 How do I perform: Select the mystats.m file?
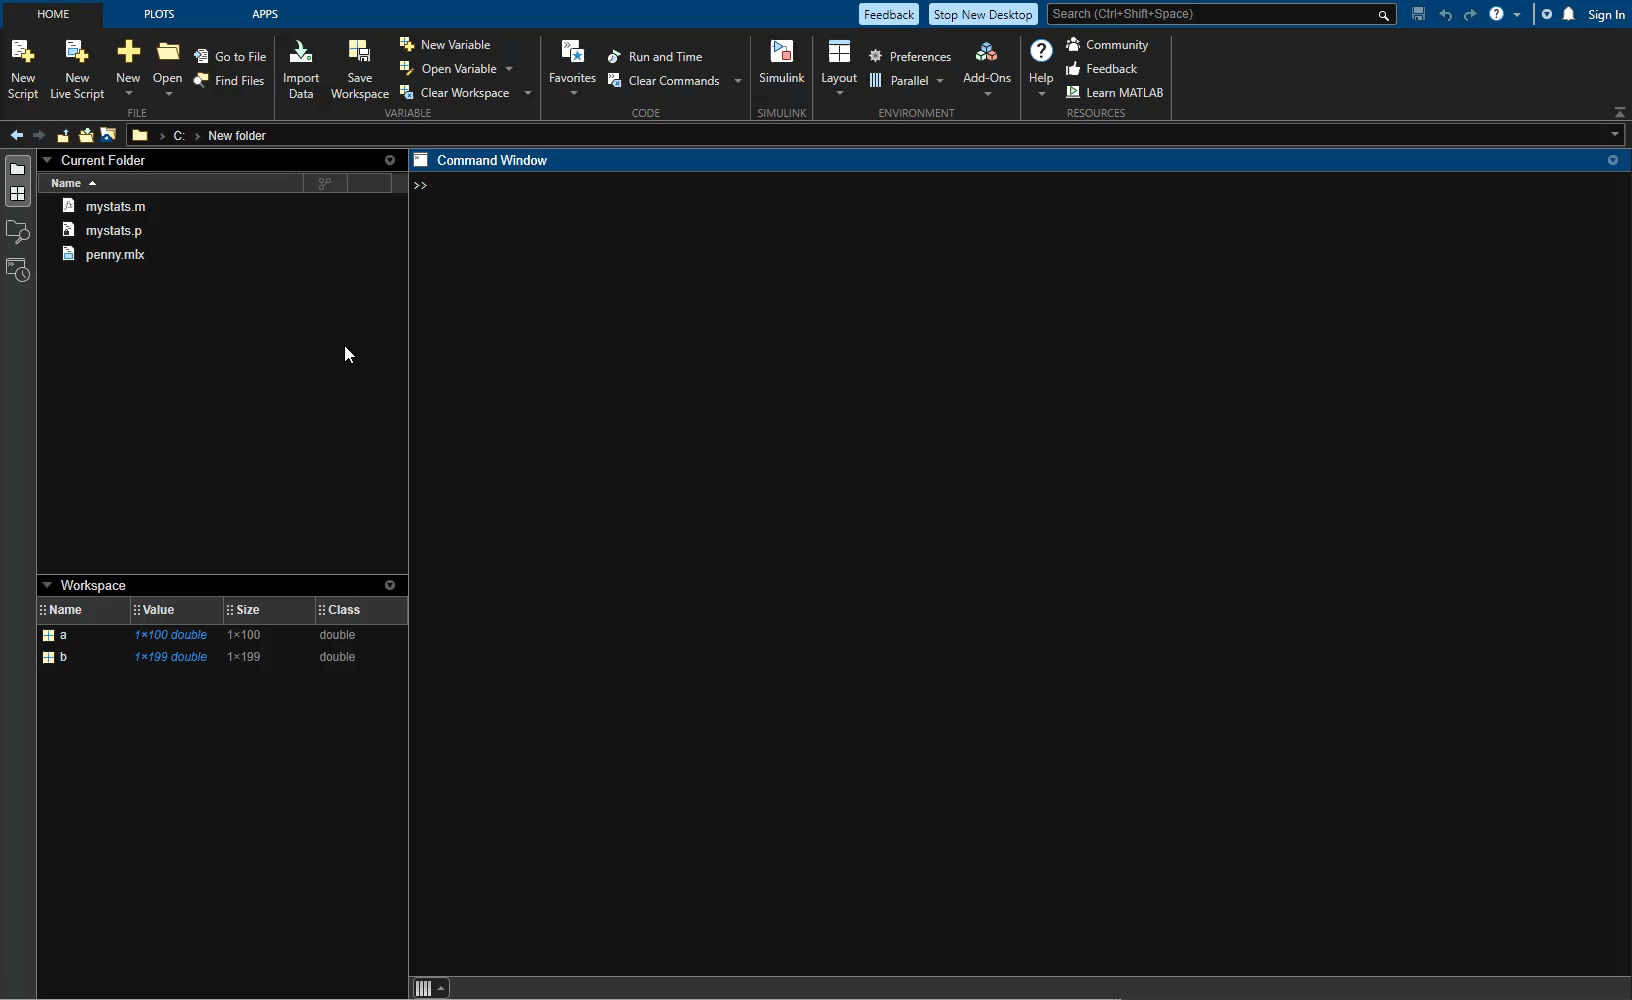[x=115, y=206]
